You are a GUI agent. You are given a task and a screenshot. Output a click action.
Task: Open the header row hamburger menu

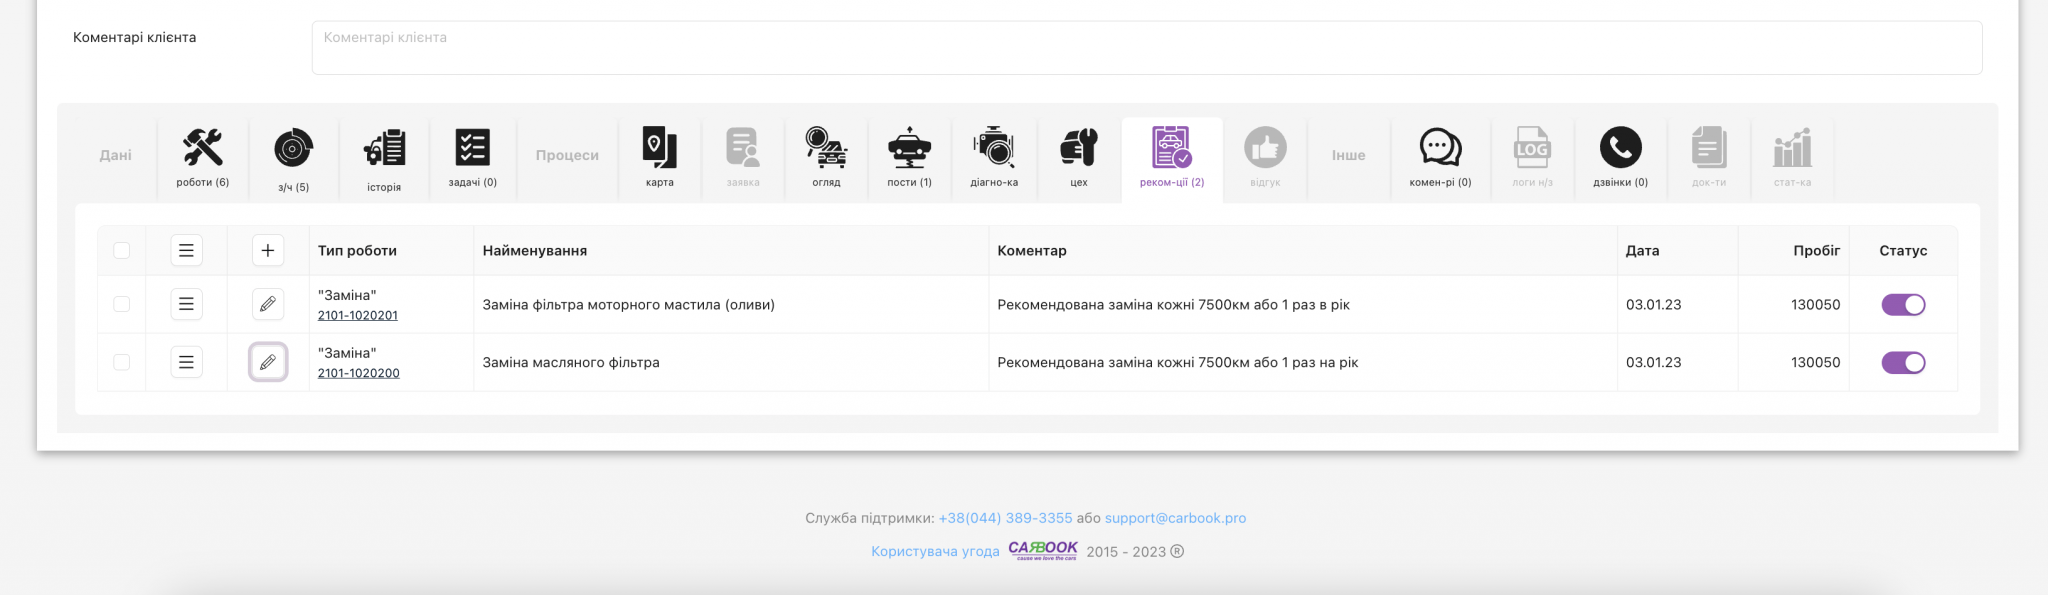pos(186,251)
